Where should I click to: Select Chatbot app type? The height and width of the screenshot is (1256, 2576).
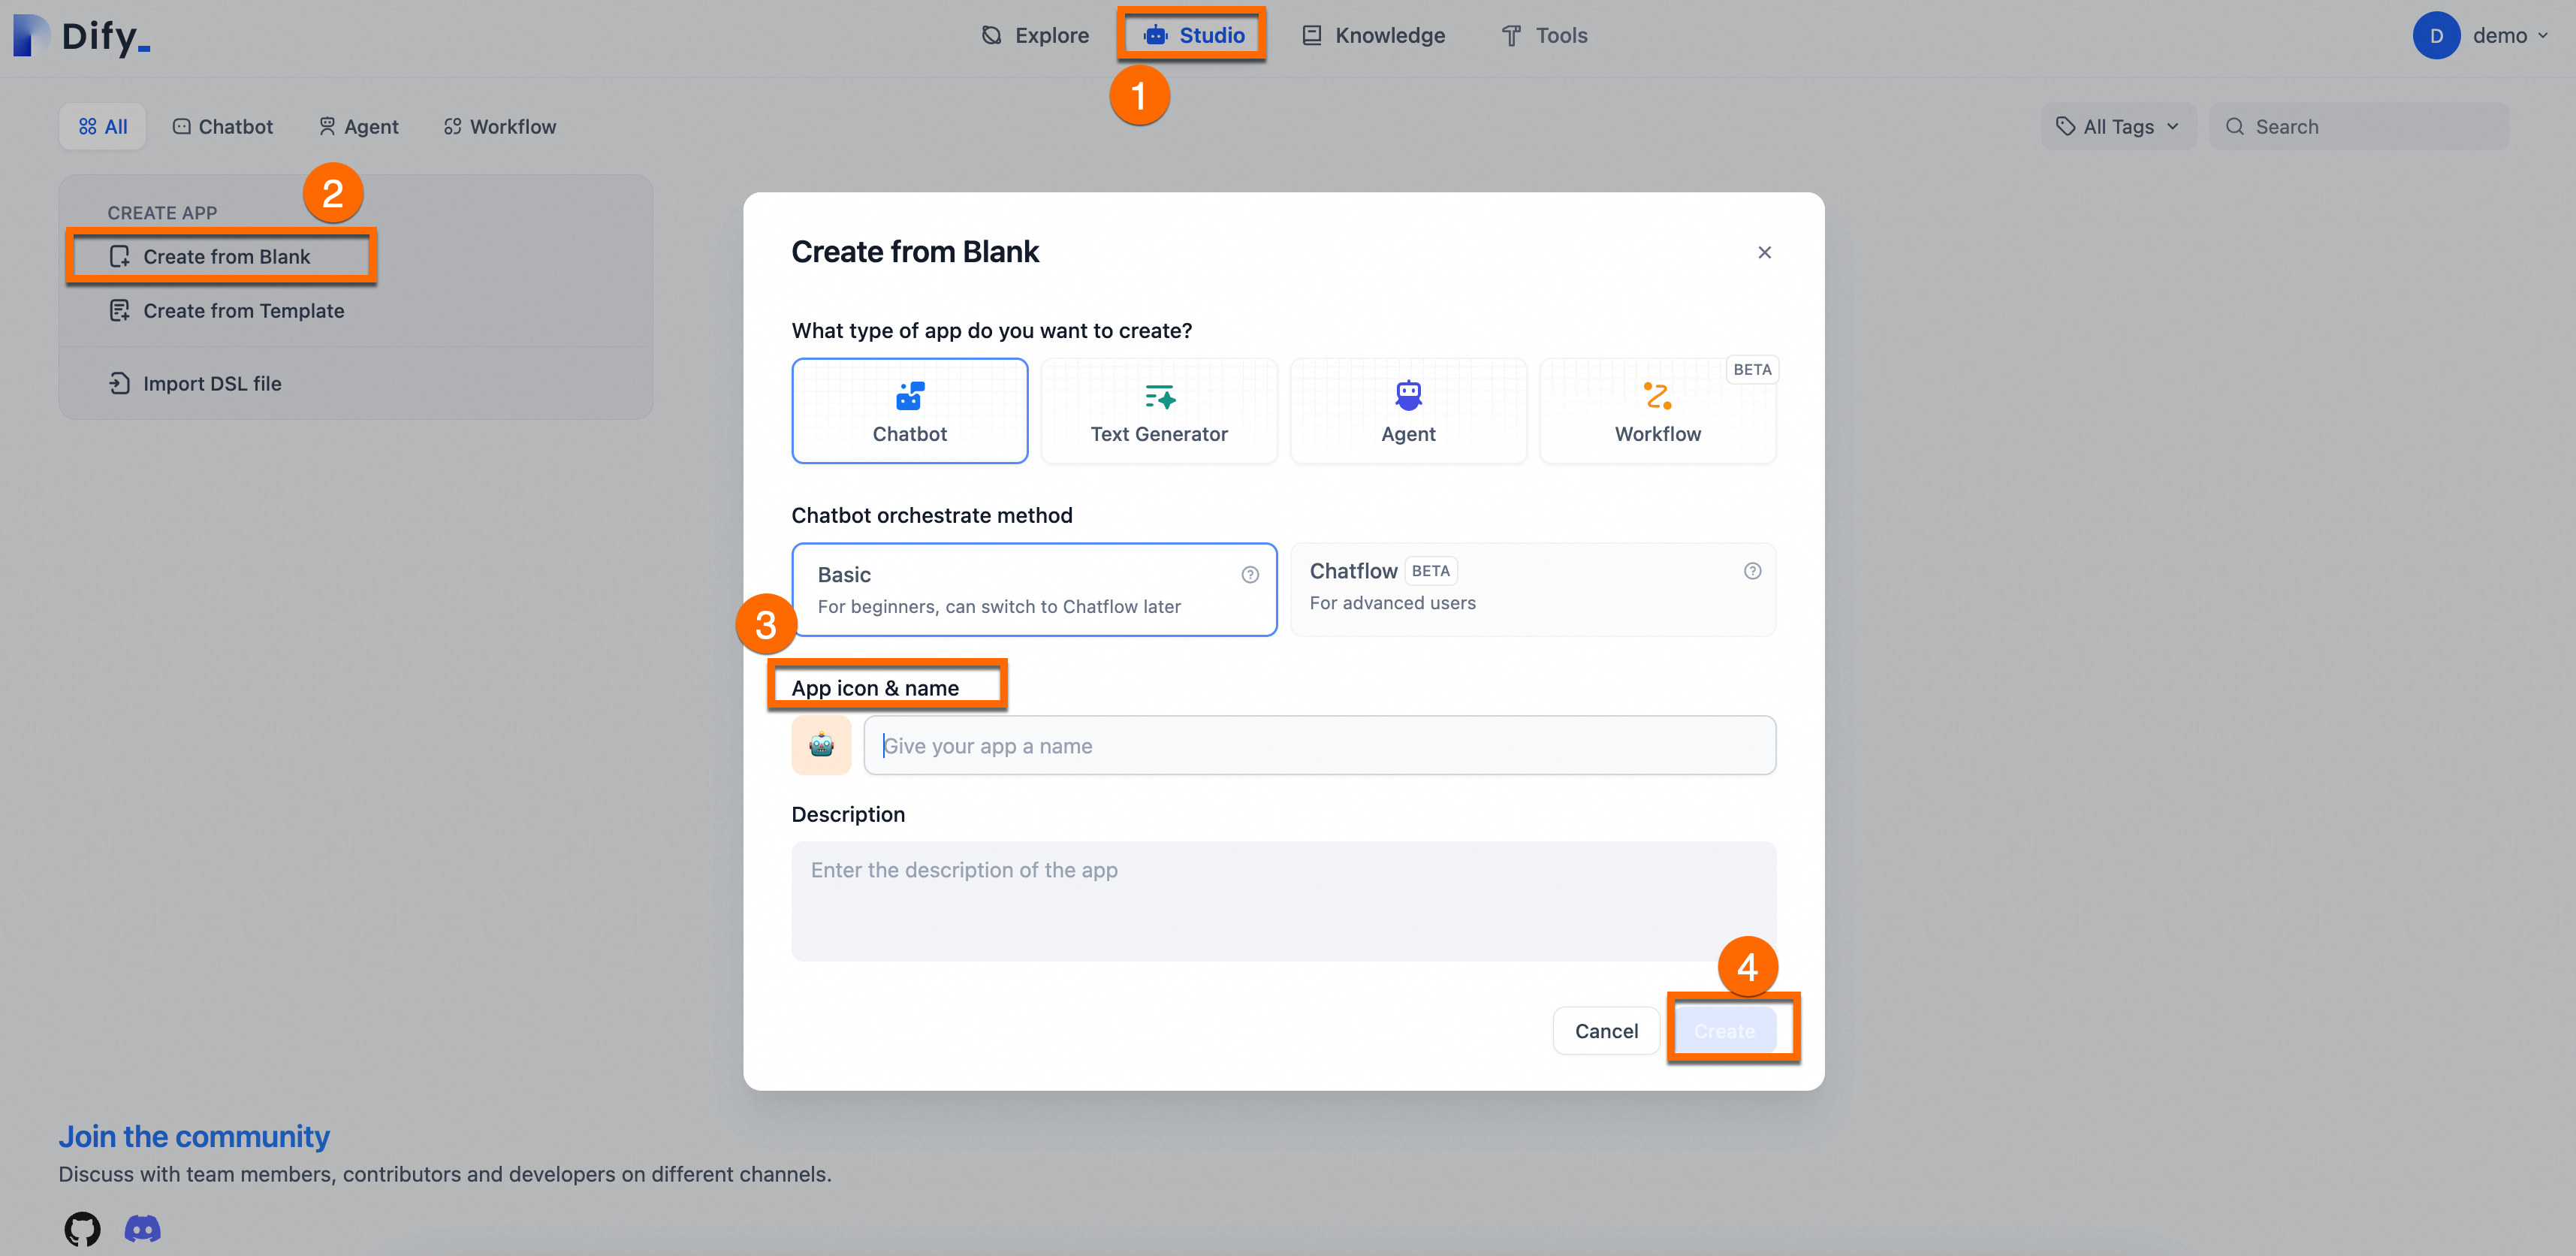click(909, 411)
